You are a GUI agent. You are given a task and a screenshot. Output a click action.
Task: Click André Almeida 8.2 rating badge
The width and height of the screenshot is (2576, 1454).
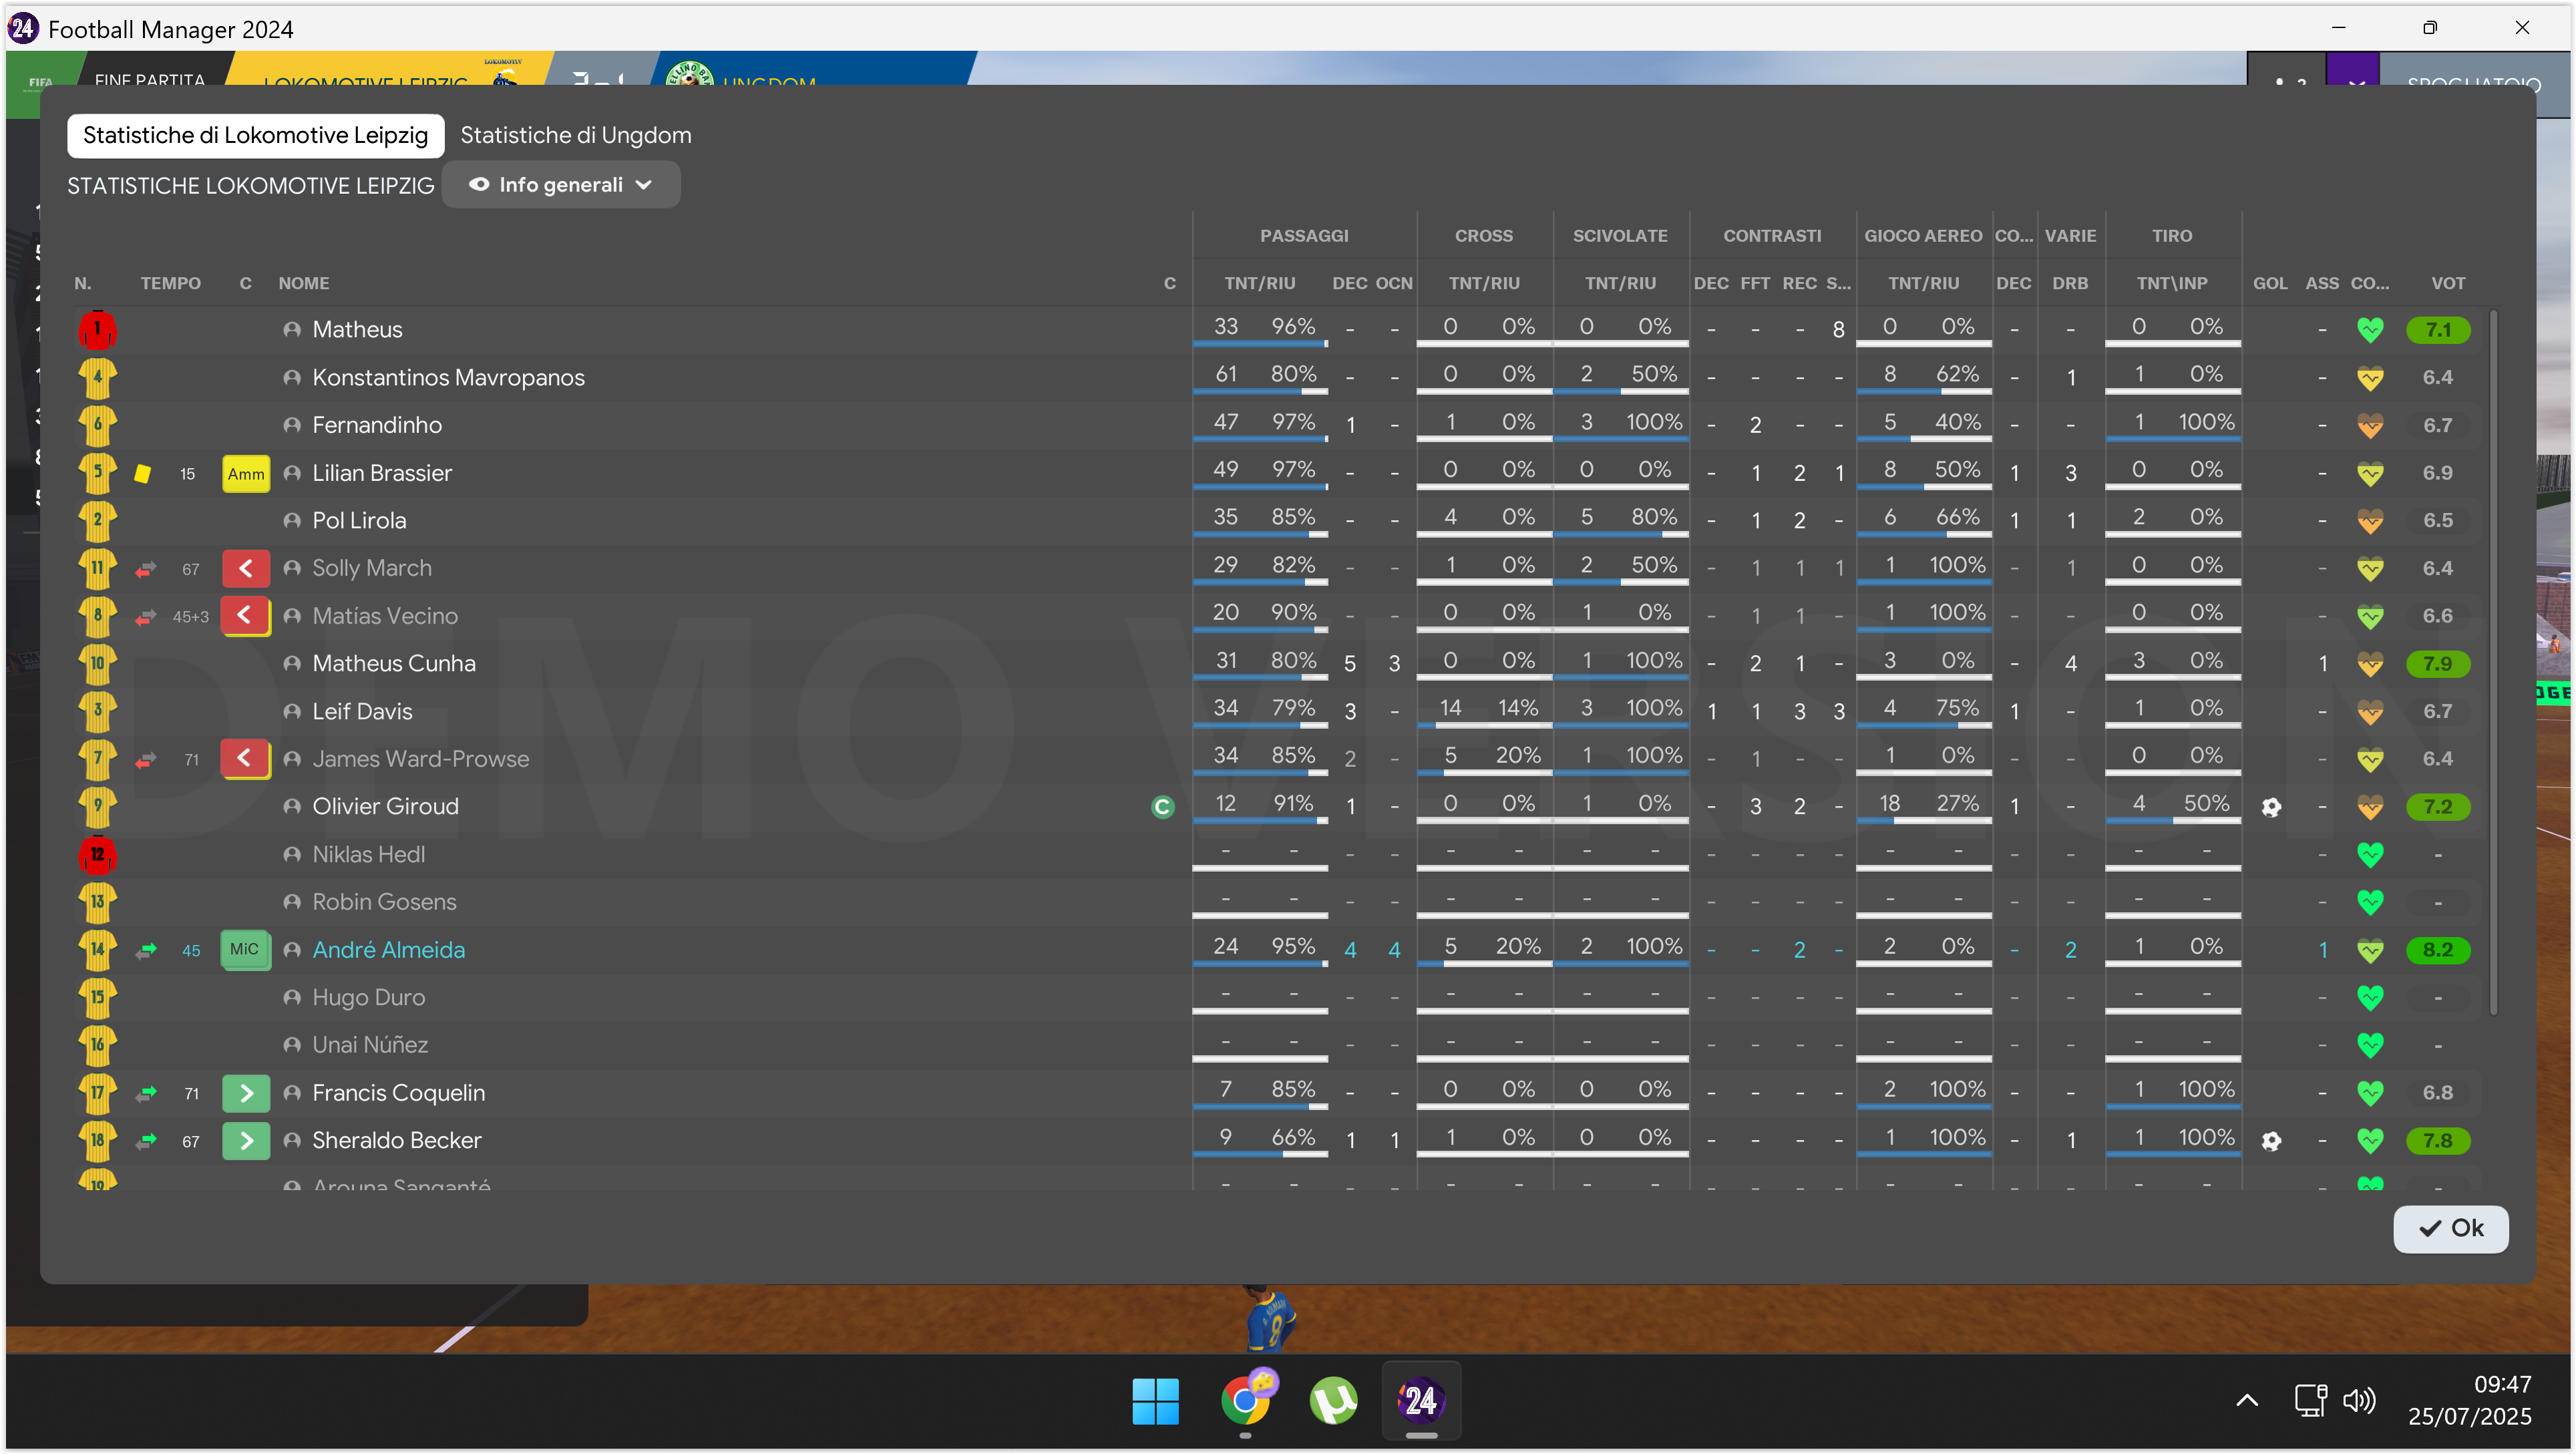point(2437,950)
